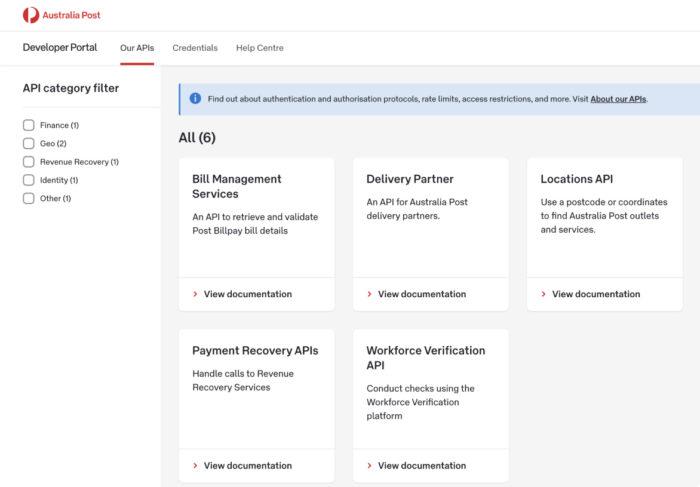Tick the Finance category checkbox

29,125
